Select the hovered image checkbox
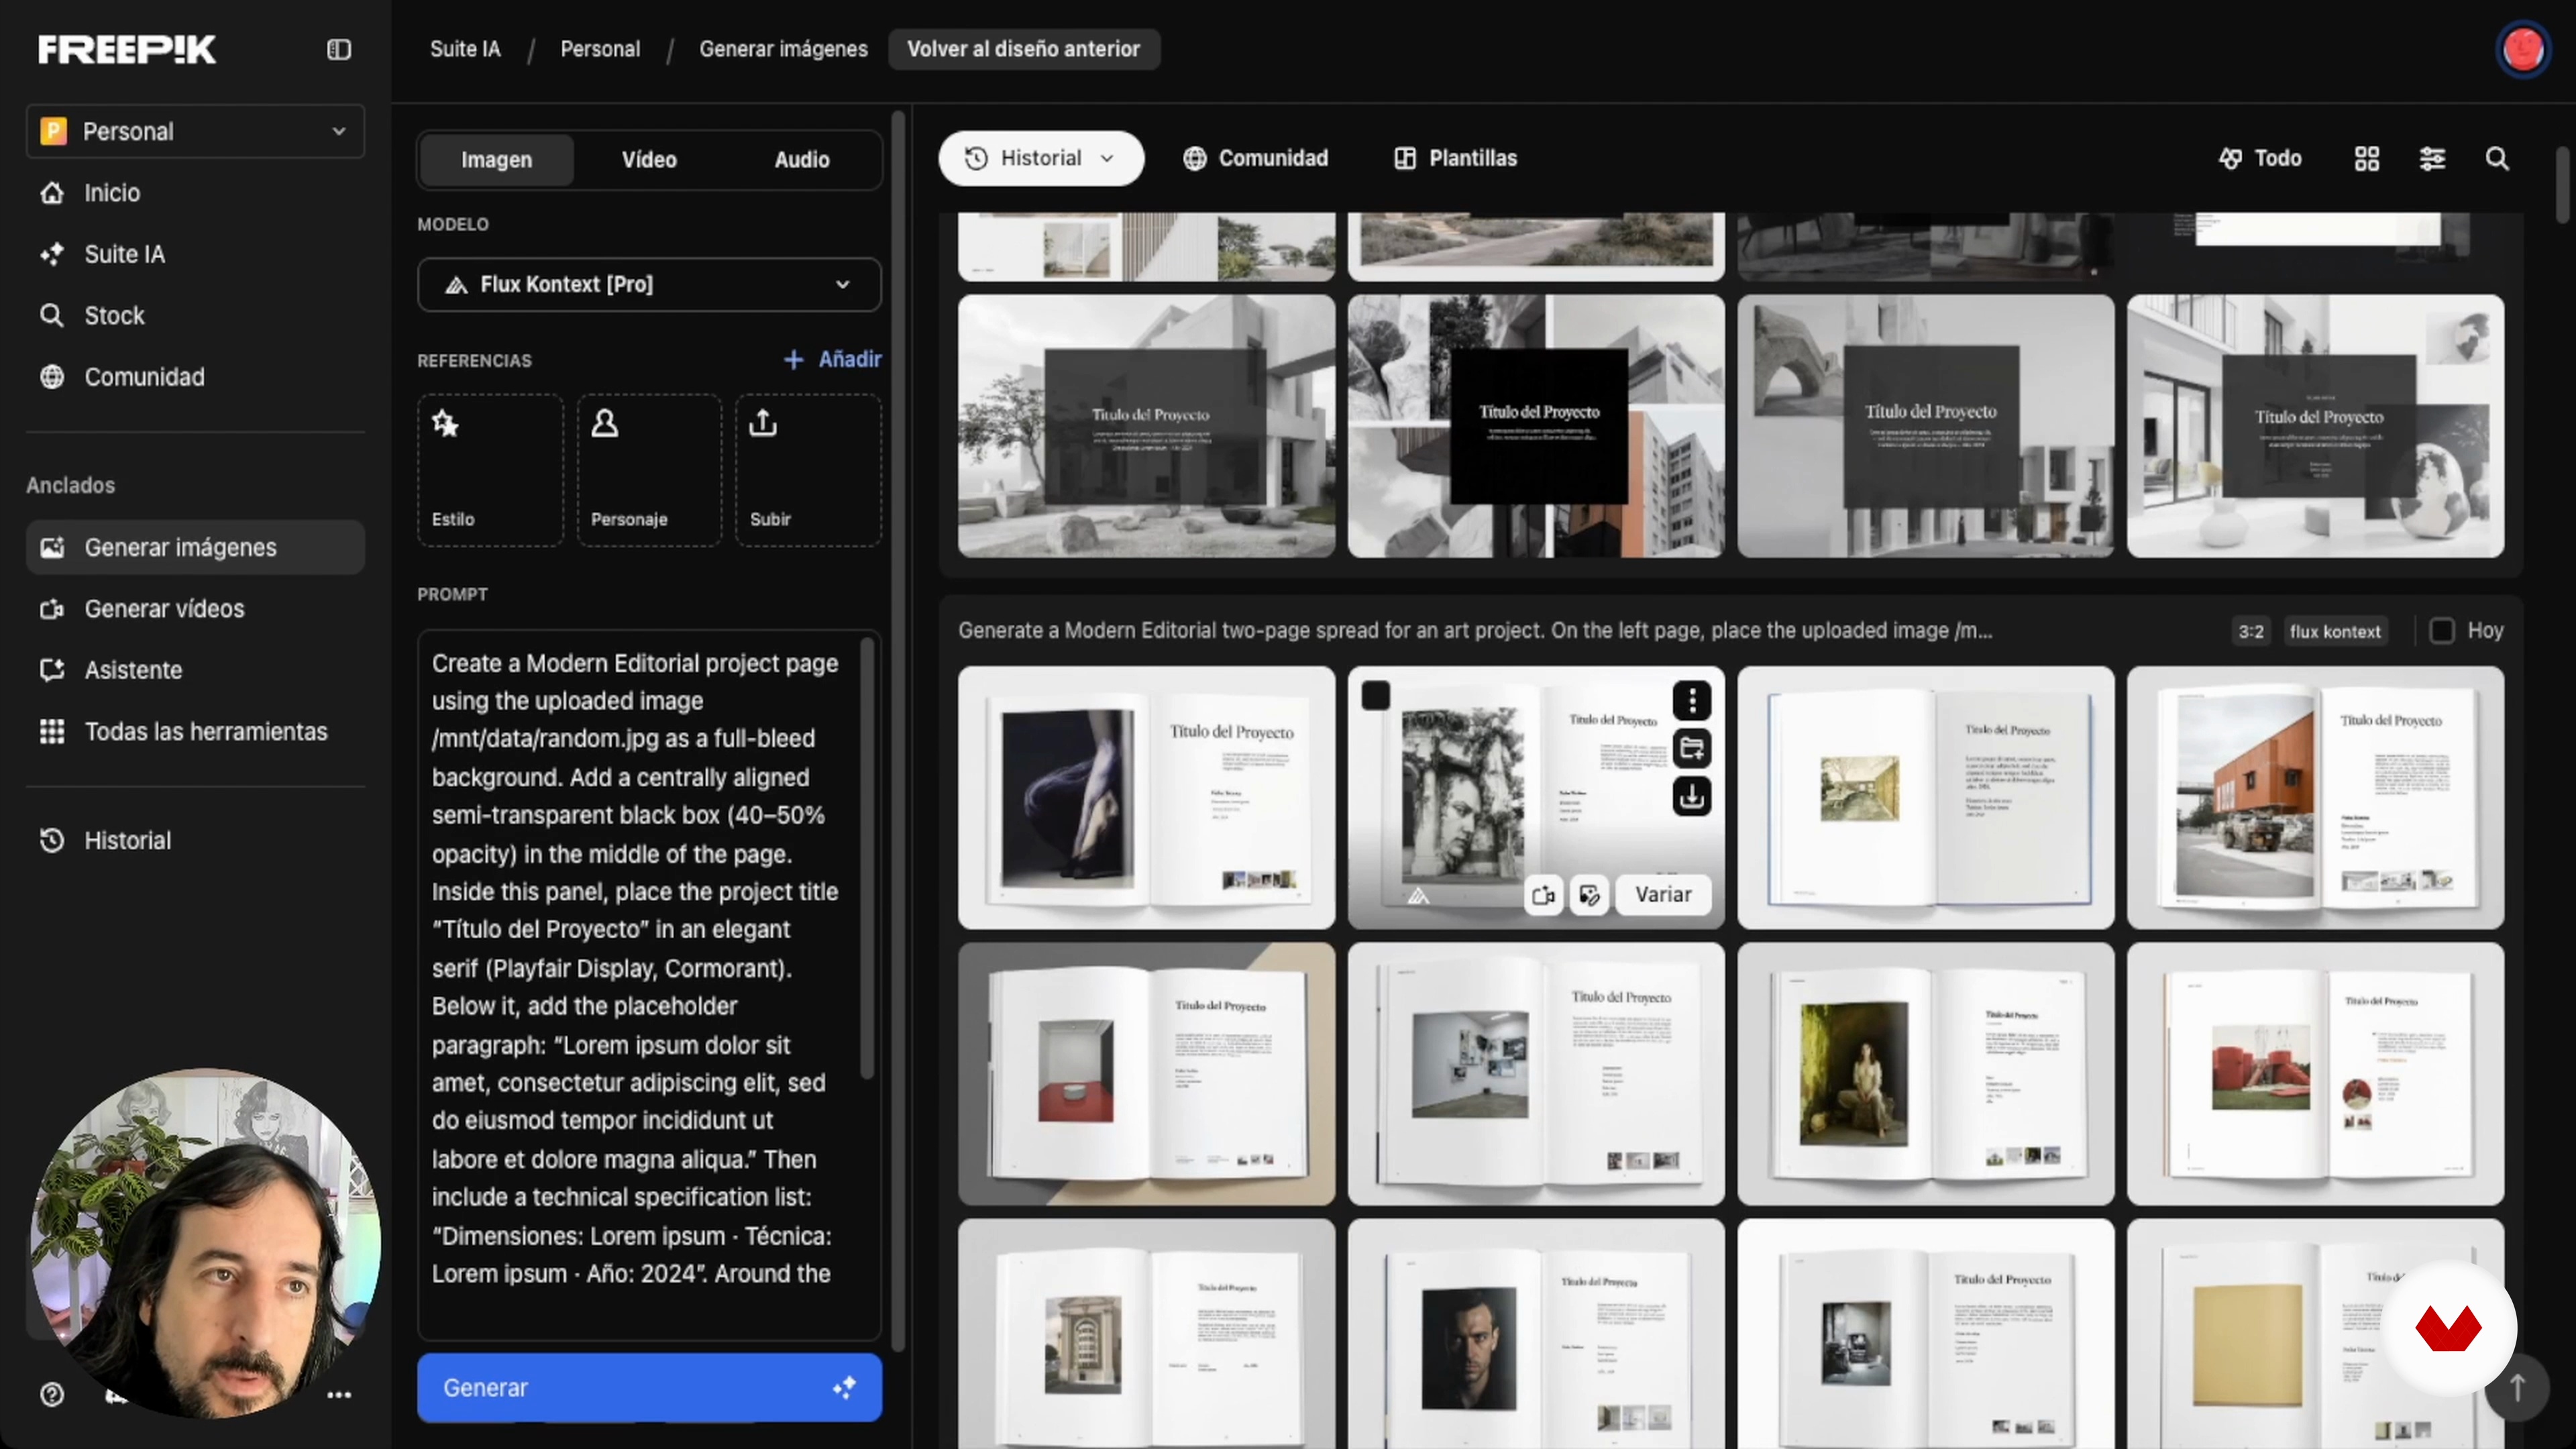2576x1449 pixels. 1376,695
